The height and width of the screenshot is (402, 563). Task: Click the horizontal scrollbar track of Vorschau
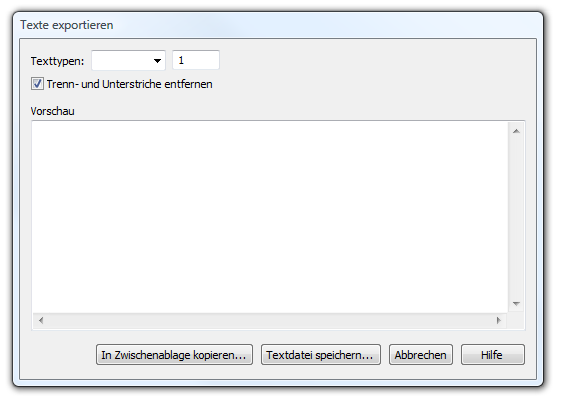[x=270, y=320]
